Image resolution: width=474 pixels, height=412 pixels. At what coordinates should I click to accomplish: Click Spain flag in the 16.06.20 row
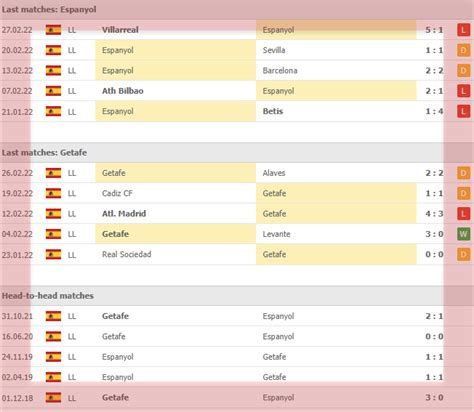pyautogui.click(x=53, y=336)
